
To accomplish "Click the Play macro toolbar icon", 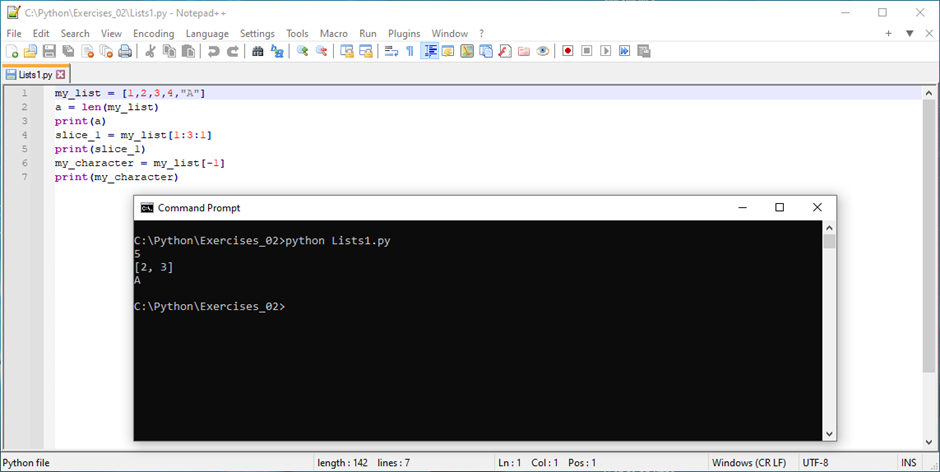I will coord(606,51).
